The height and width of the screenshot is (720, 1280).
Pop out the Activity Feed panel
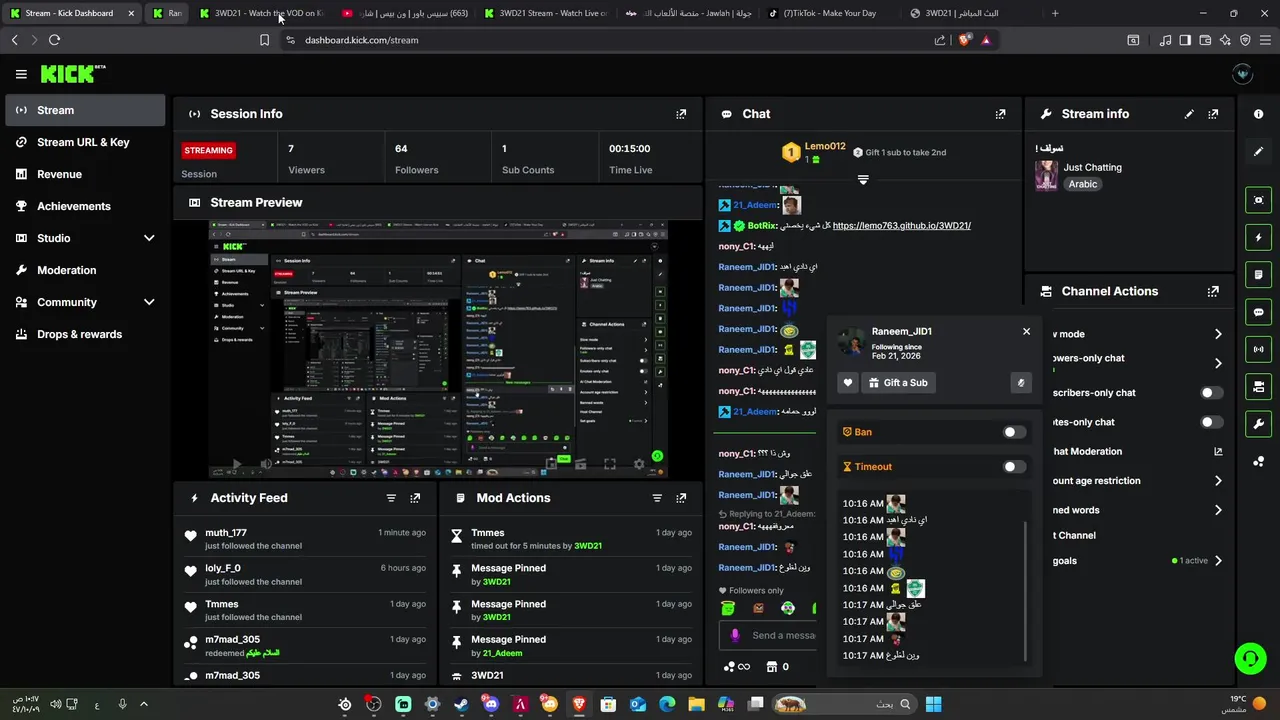pyautogui.click(x=415, y=498)
